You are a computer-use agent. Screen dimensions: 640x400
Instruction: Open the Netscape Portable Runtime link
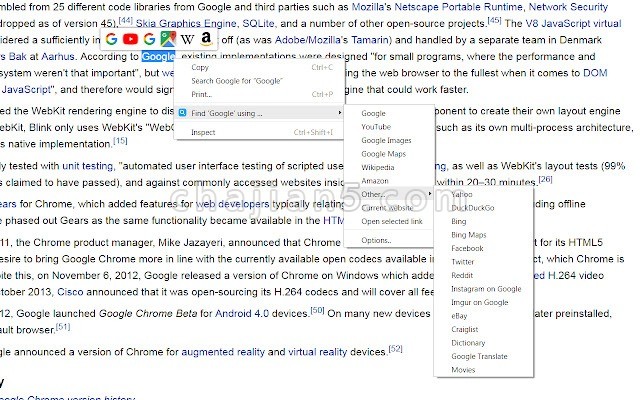tap(458, 7)
